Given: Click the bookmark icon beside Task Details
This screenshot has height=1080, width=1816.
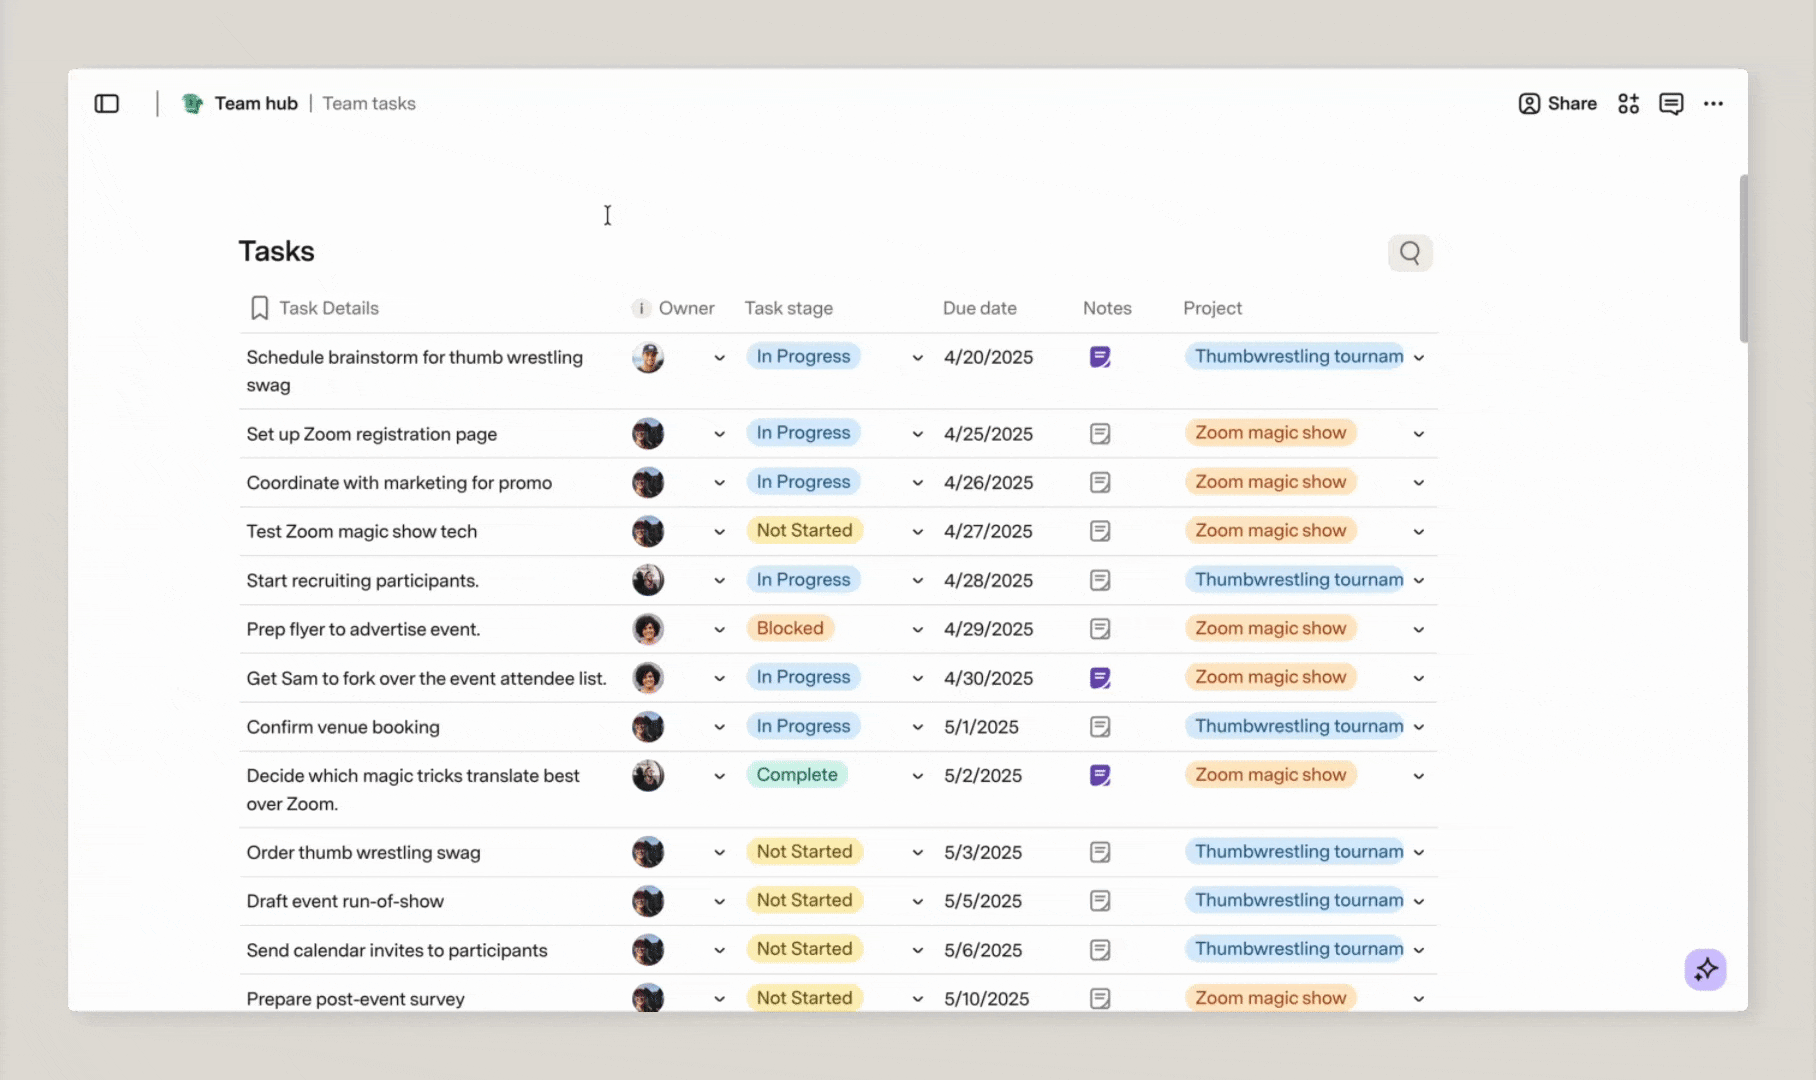Looking at the screenshot, I should (259, 308).
